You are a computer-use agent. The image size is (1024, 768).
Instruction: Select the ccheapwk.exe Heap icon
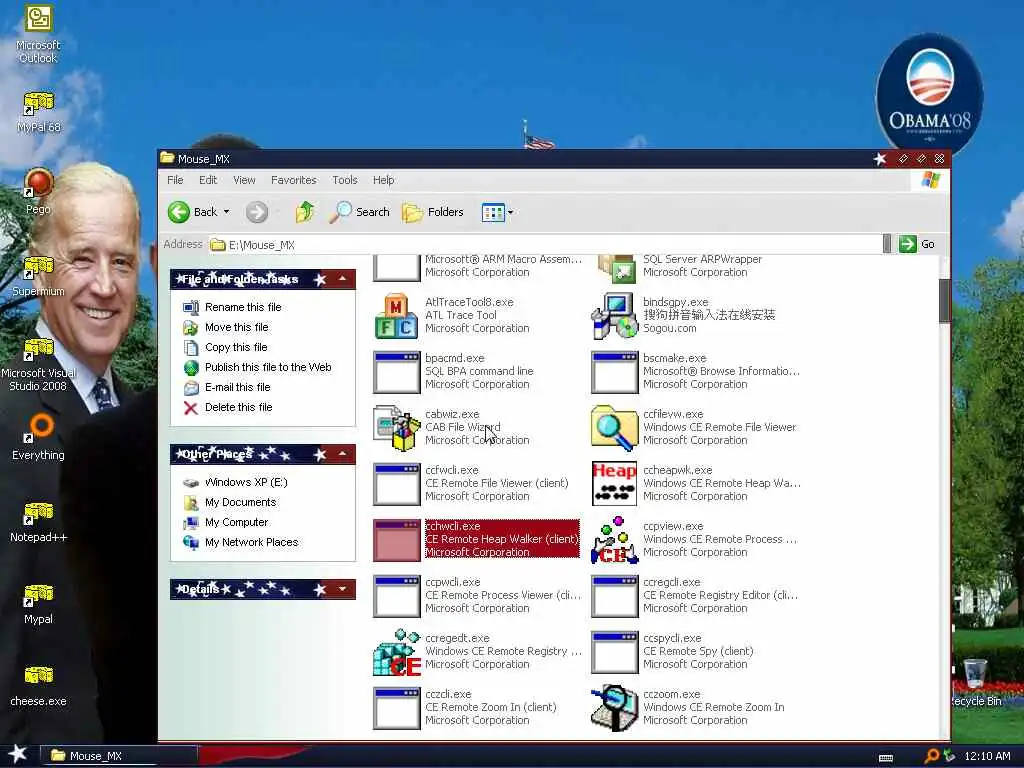pyautogui.click(x=615, y=485)
